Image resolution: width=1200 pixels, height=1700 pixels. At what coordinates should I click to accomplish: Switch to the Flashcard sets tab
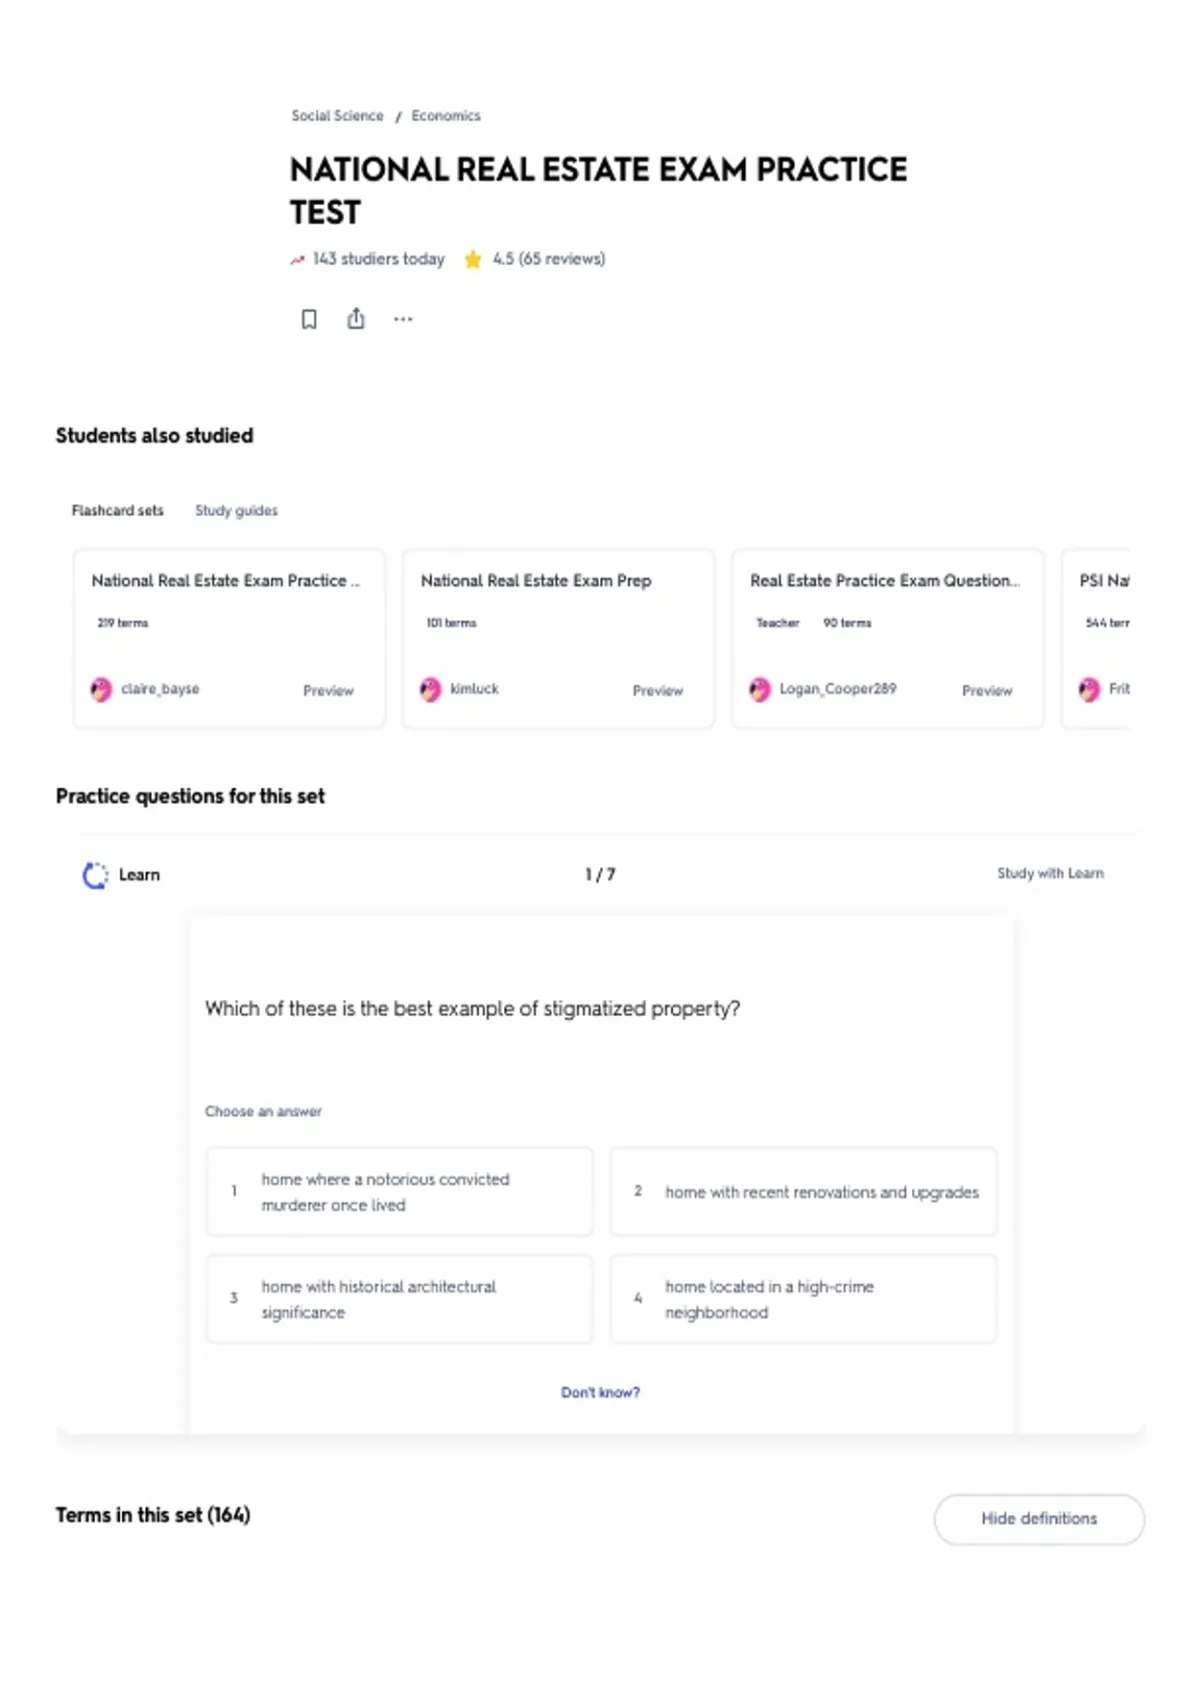(x=117, y=510)
